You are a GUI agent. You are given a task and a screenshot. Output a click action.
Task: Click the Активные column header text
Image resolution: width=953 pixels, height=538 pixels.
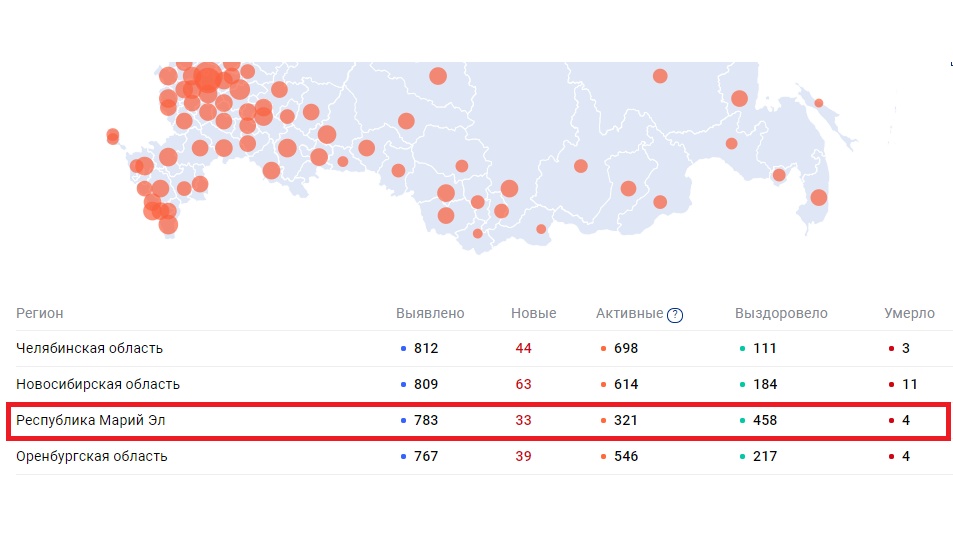click(x=629, y=314)
